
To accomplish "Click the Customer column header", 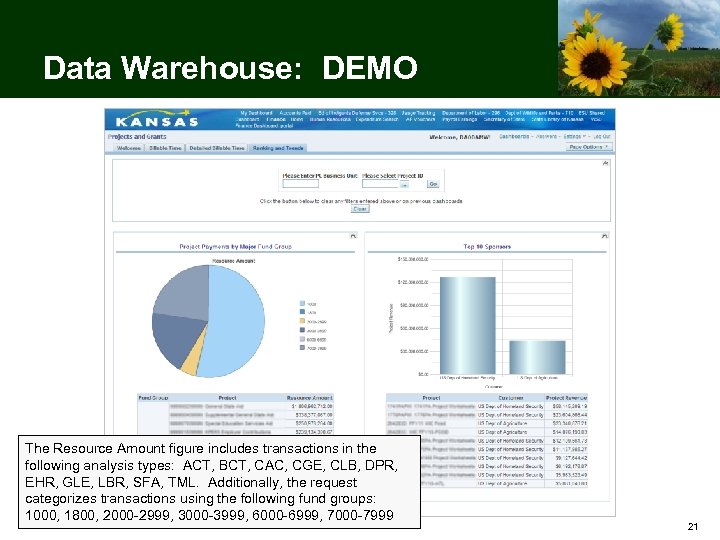I will click(x=511, y=398).
